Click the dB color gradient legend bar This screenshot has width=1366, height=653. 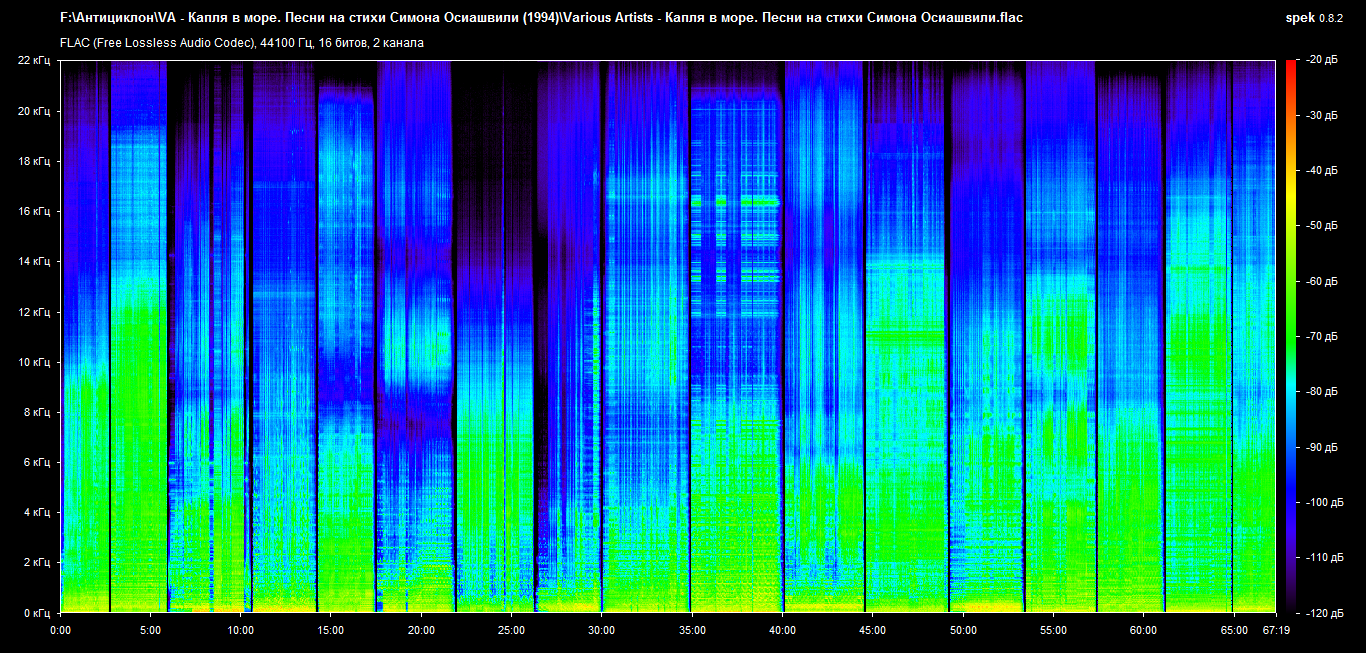[x=1291, y=336]
